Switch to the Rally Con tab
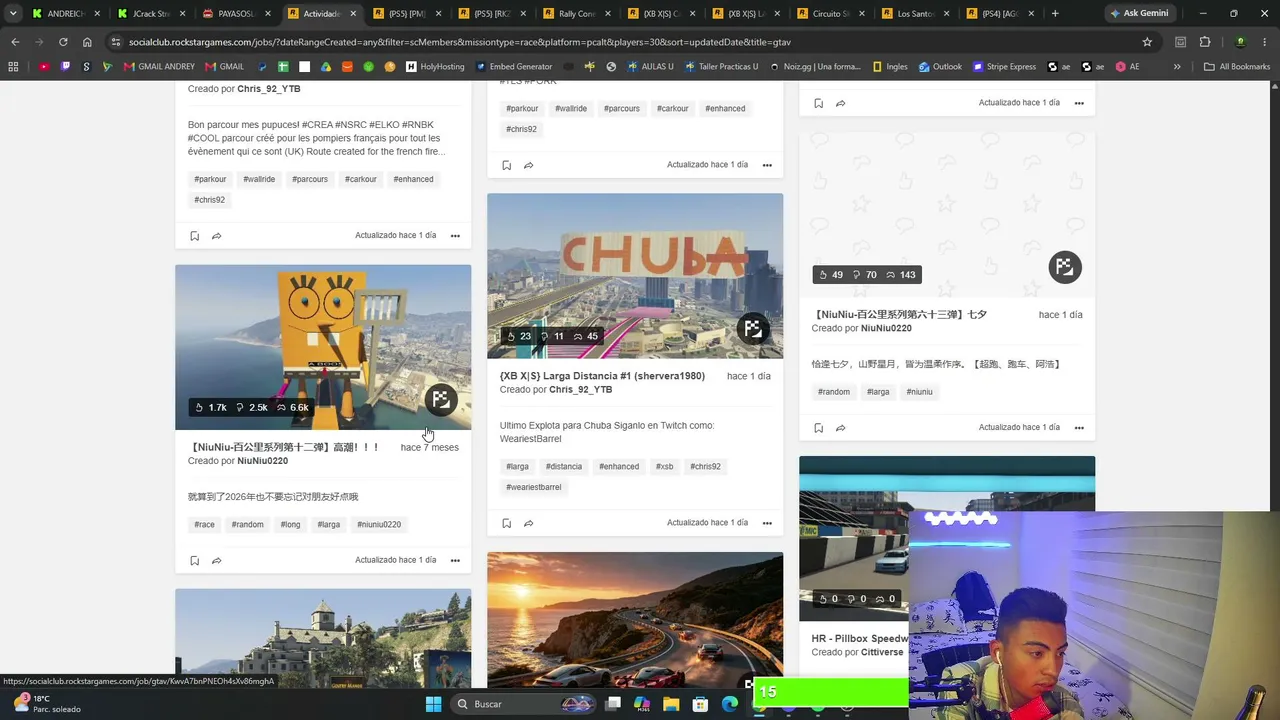The width and height of the screenshot is (1280, 720). click(578, 14)
